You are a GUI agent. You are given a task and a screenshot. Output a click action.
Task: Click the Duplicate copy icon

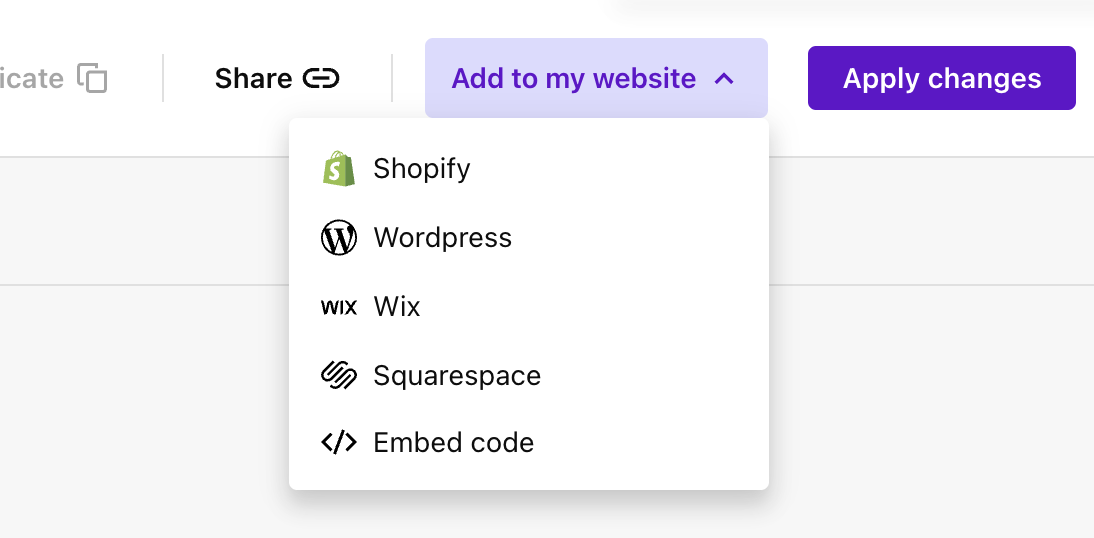(x=92, y=78)
